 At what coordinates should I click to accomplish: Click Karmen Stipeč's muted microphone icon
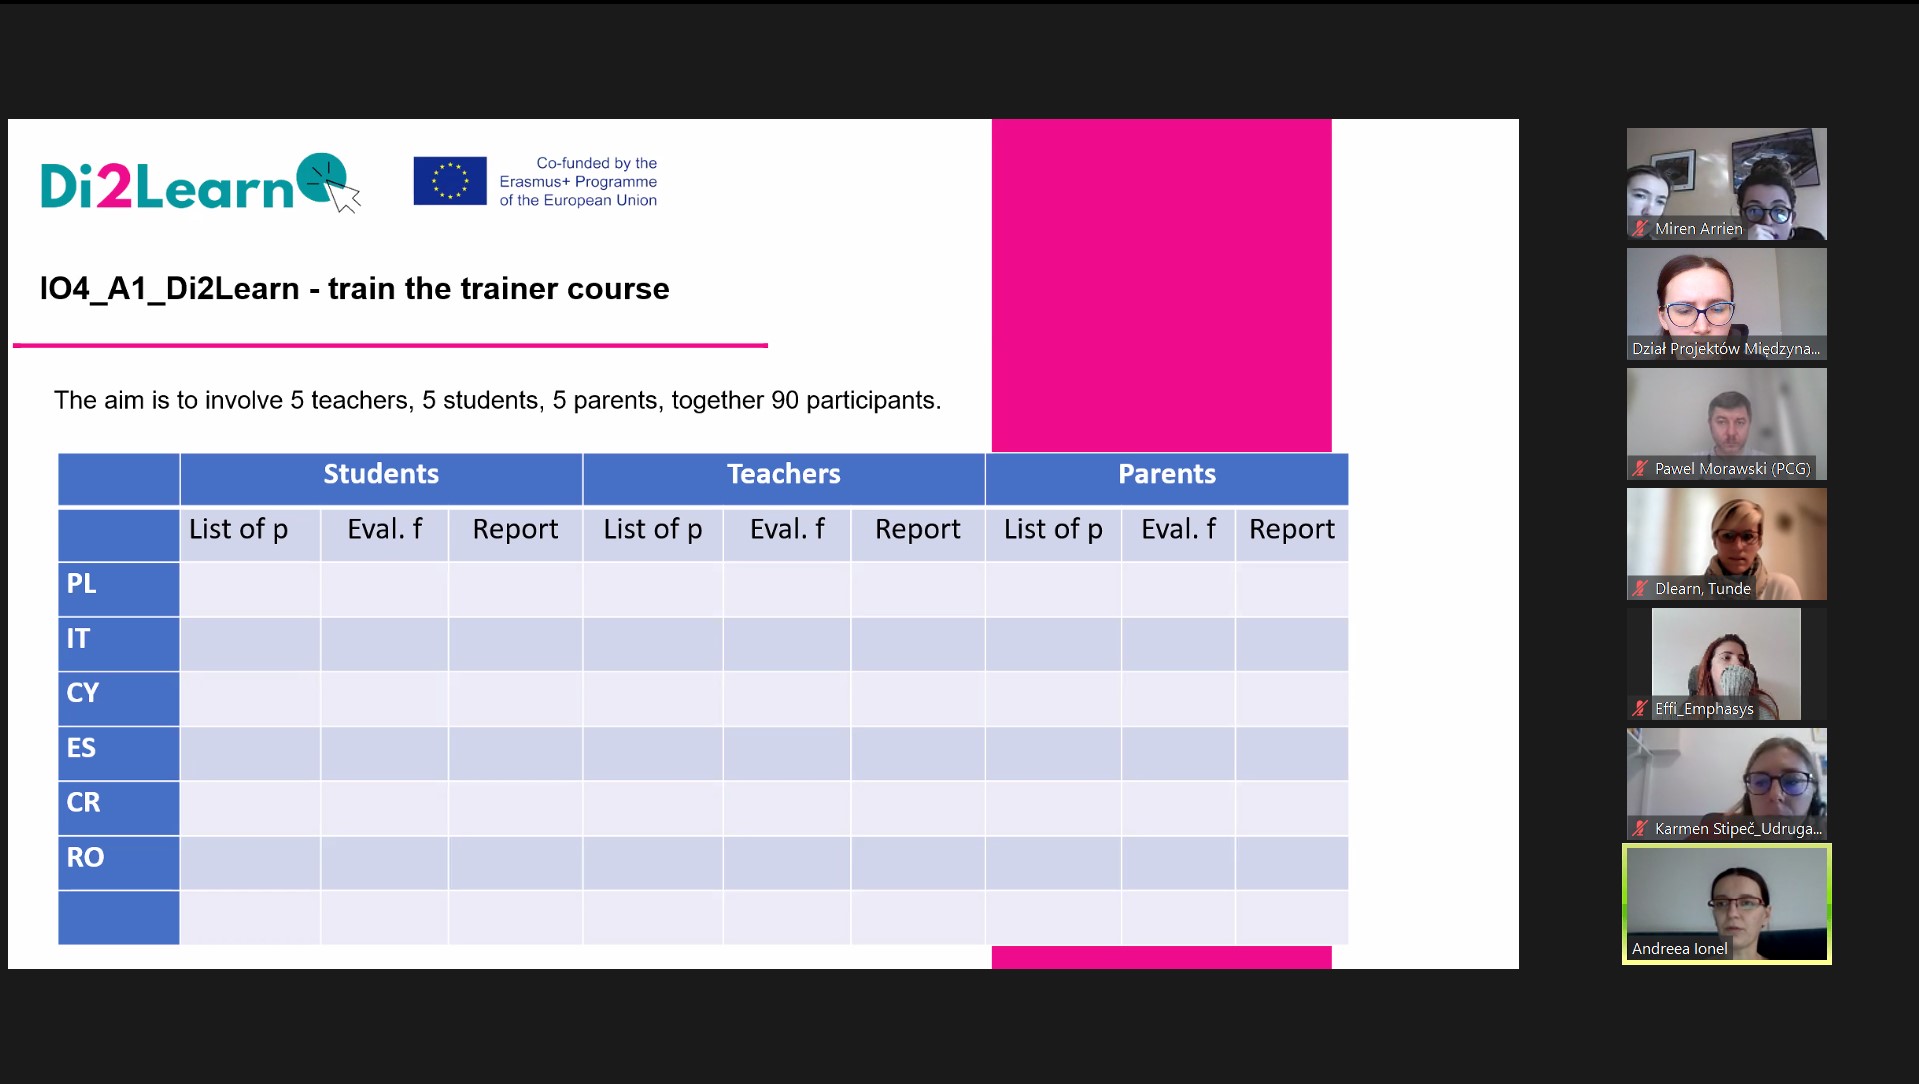tap(1640, 829)
